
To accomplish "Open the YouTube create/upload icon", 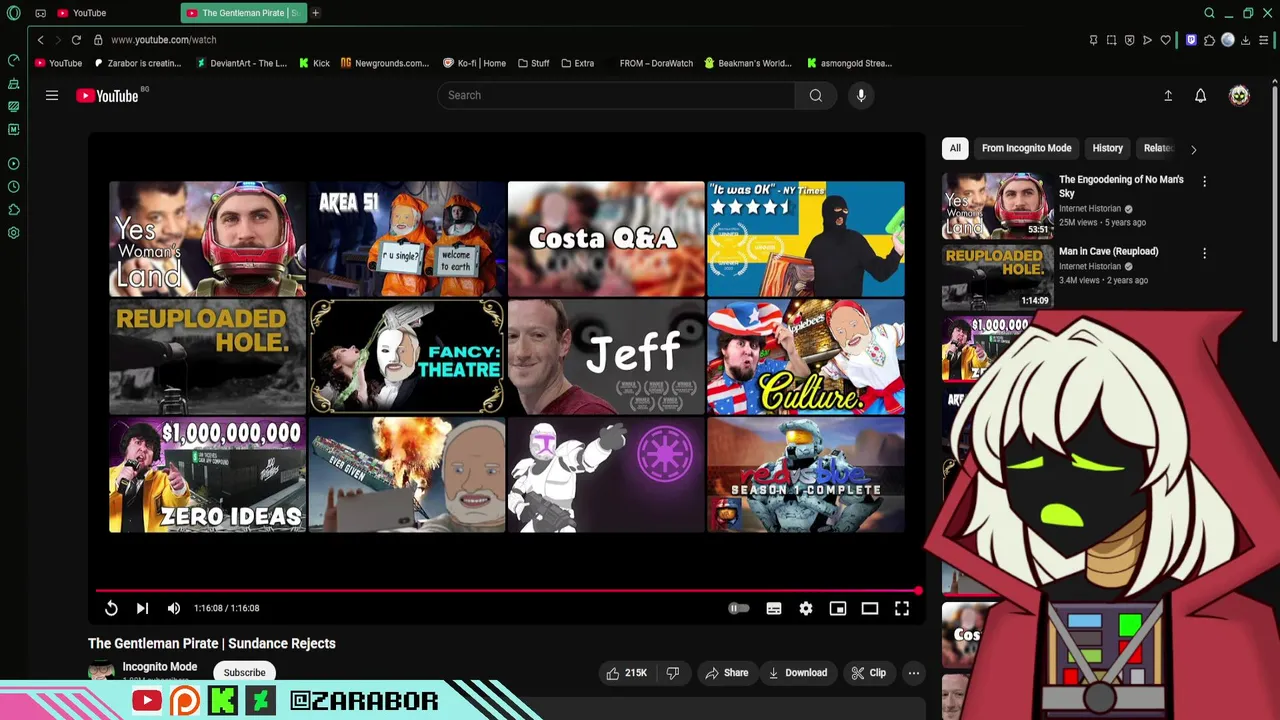I will coord(1168,95).
